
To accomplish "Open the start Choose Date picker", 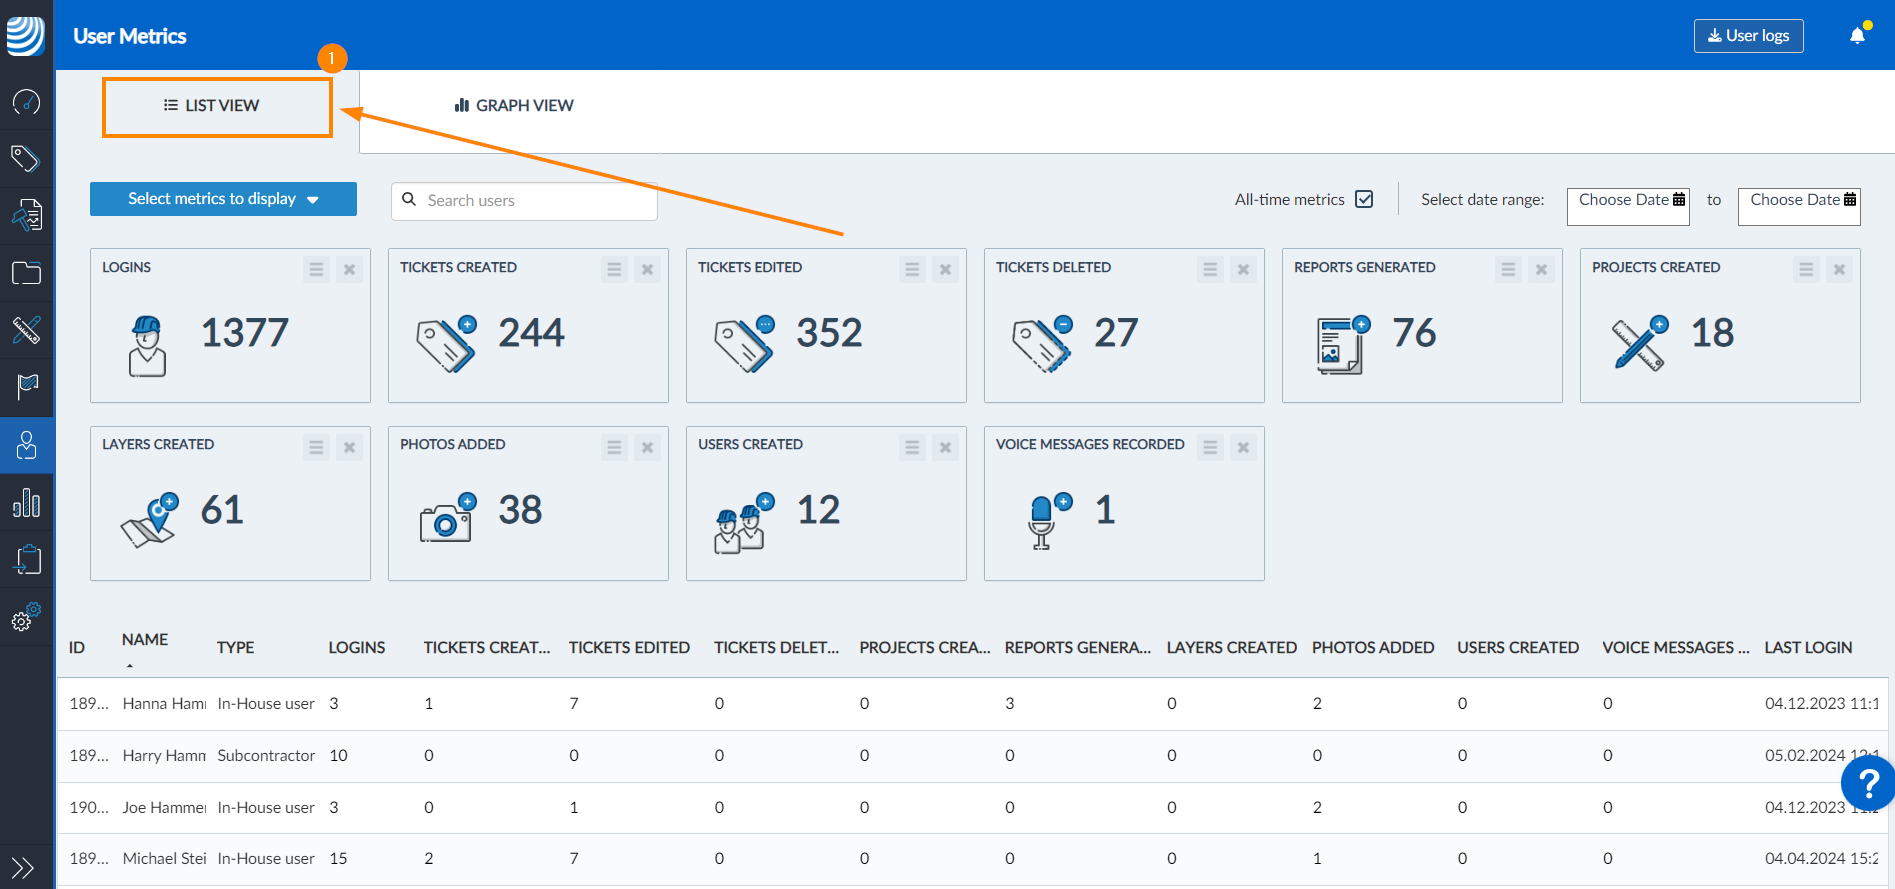I will point(1628,206).
